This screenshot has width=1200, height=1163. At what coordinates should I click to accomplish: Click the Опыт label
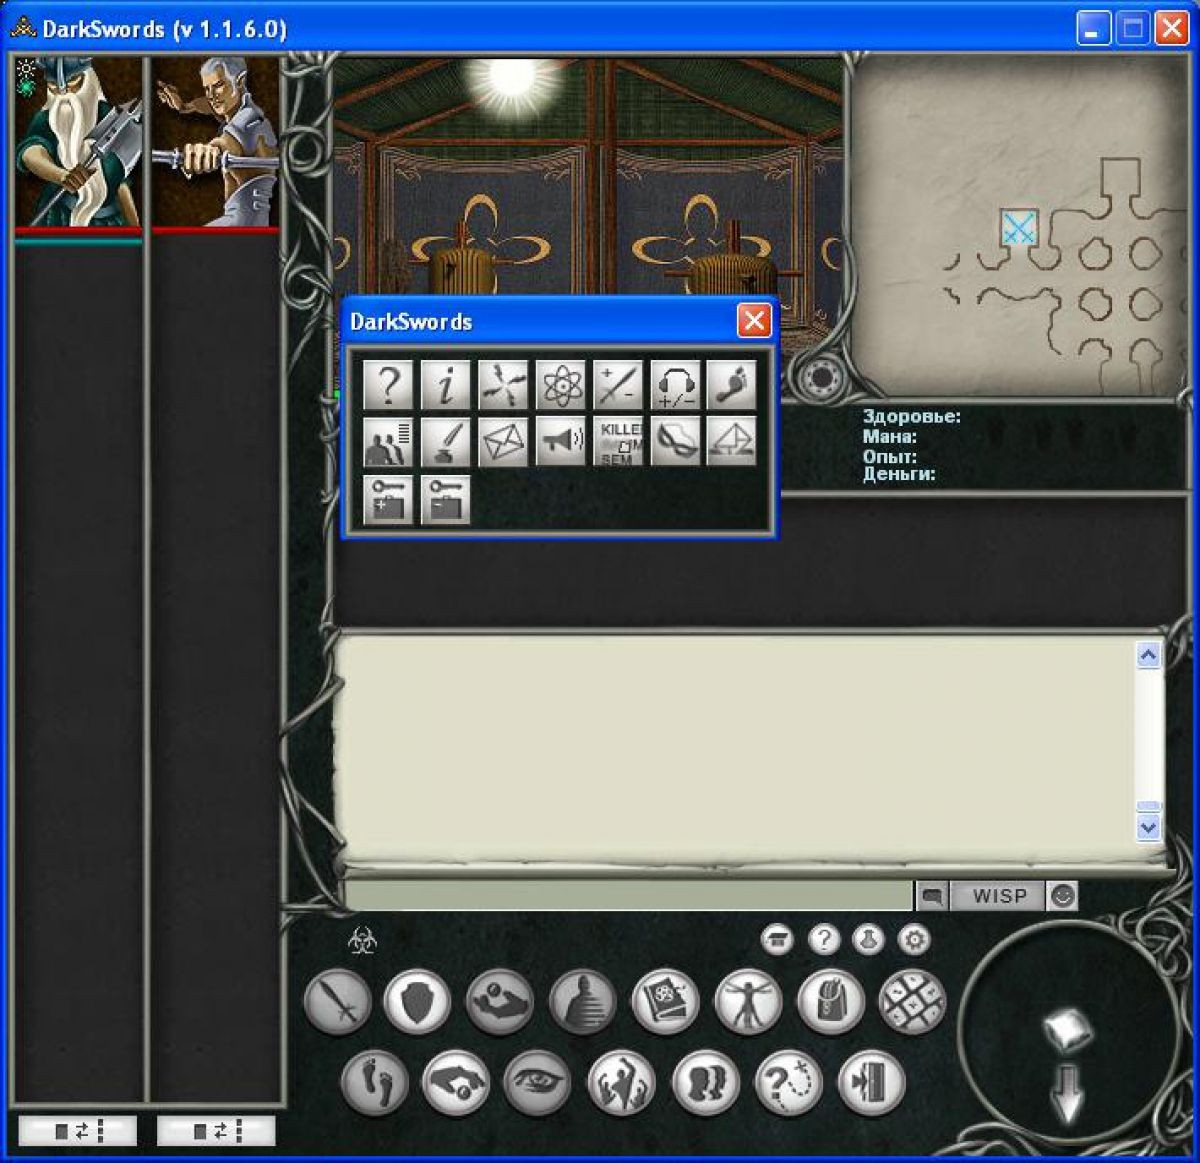coord(889,456)
